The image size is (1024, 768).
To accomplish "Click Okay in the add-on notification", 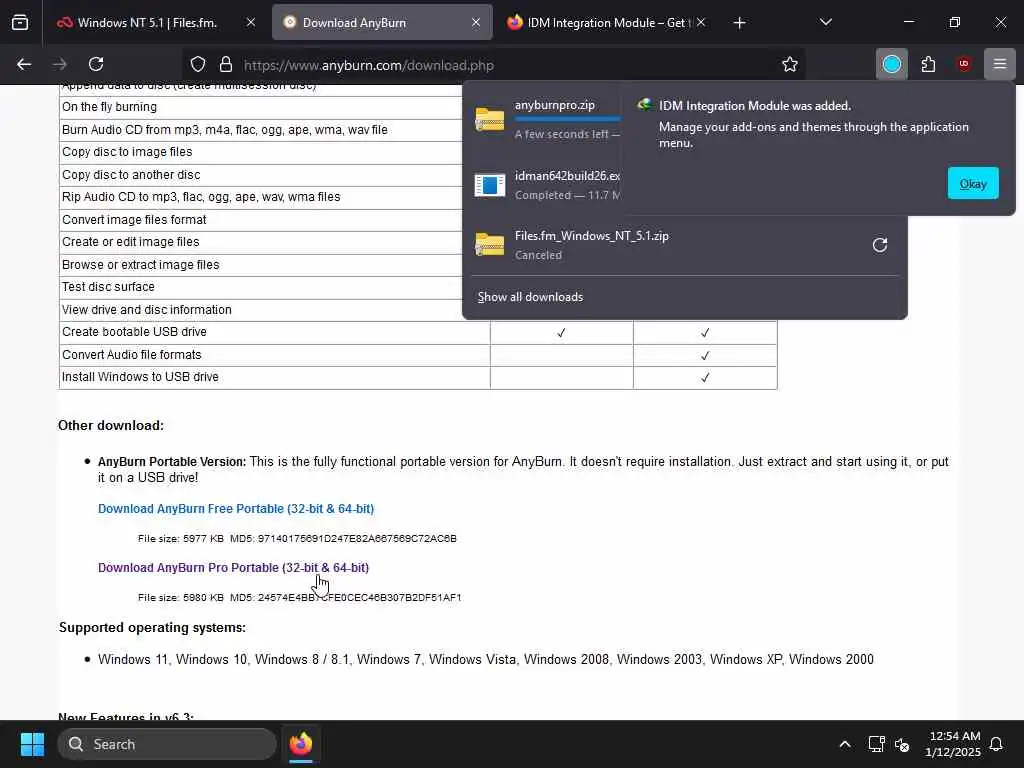I will 972,184.
